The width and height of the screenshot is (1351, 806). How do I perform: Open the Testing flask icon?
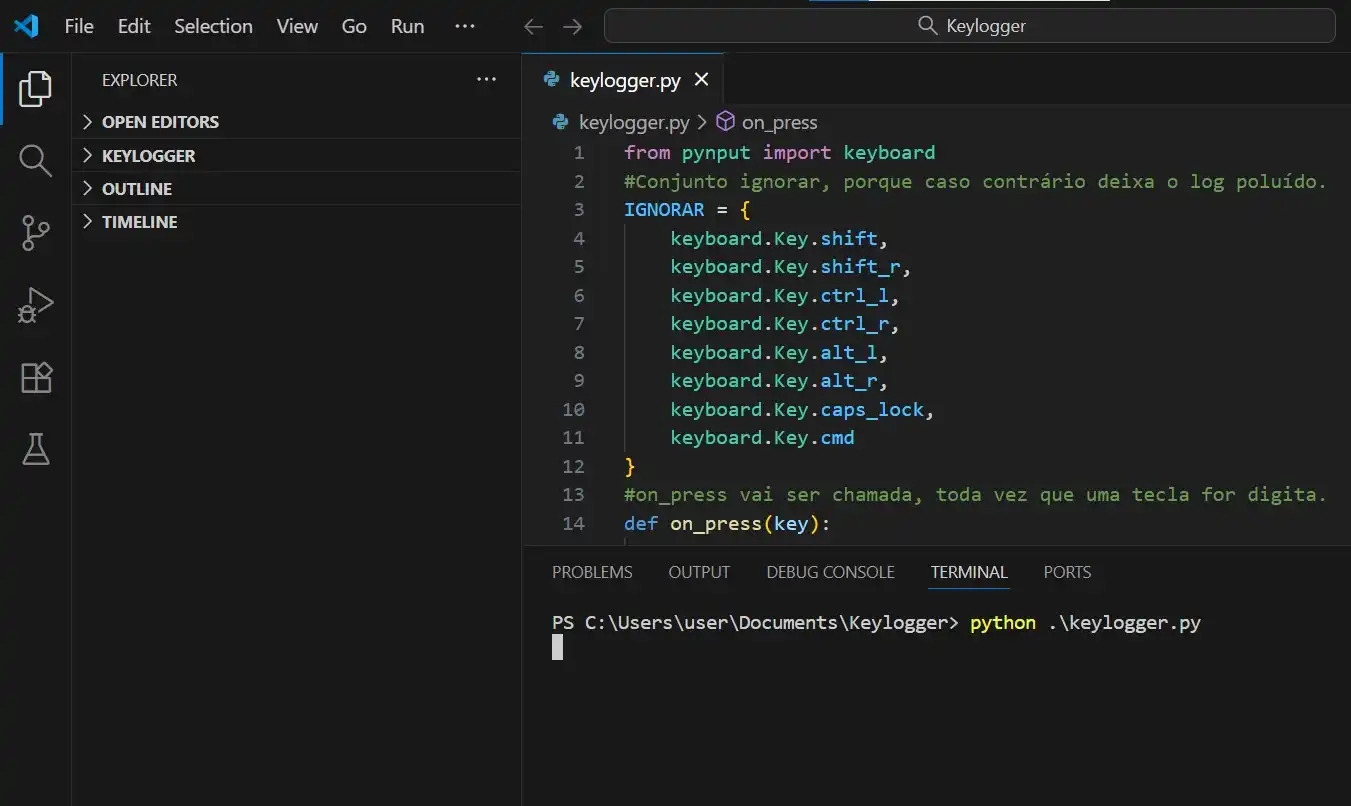pyautogui.click(x=35, y=450)
